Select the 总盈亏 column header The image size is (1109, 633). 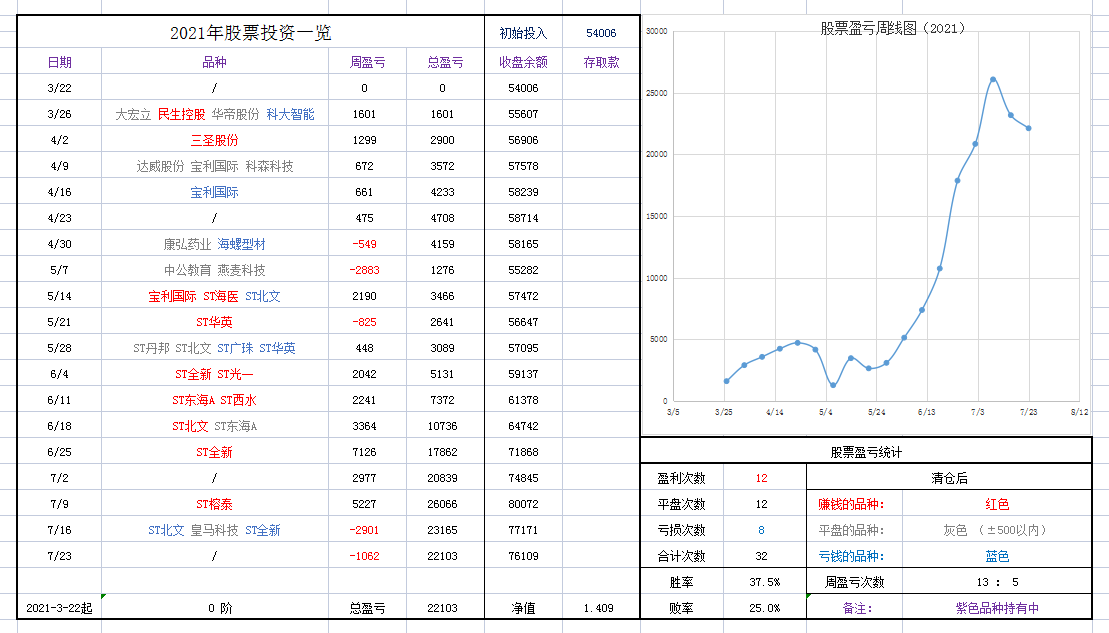click(x=446, y=62)
